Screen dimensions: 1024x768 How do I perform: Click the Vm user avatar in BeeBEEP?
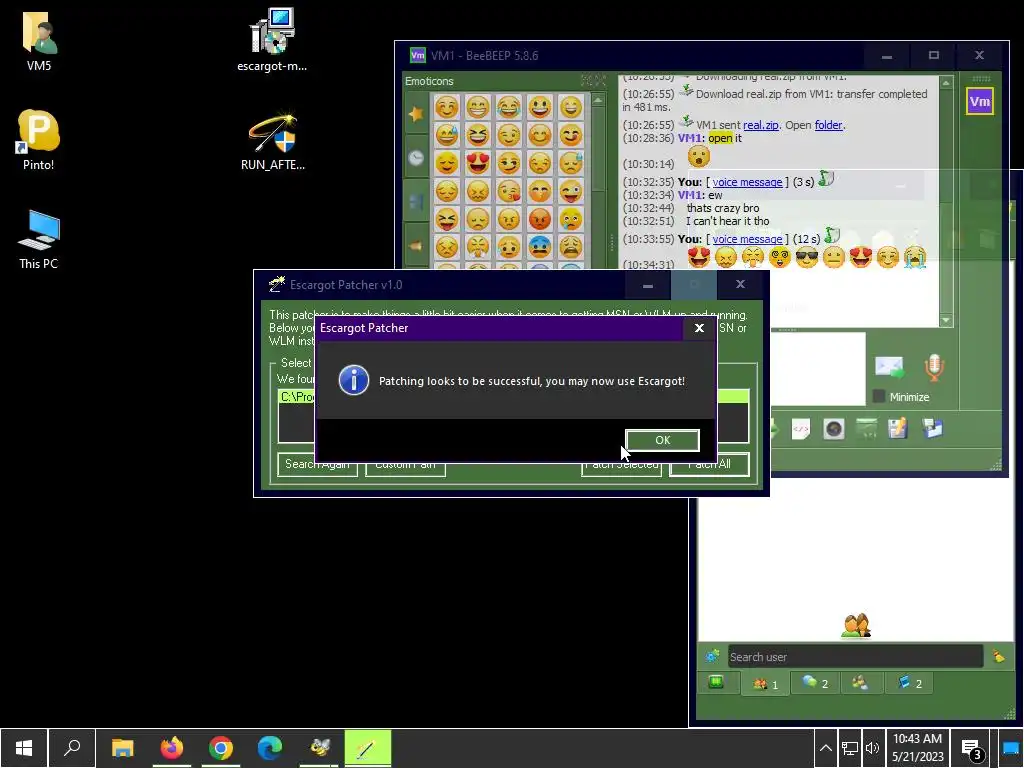click(x=980, y=101)
